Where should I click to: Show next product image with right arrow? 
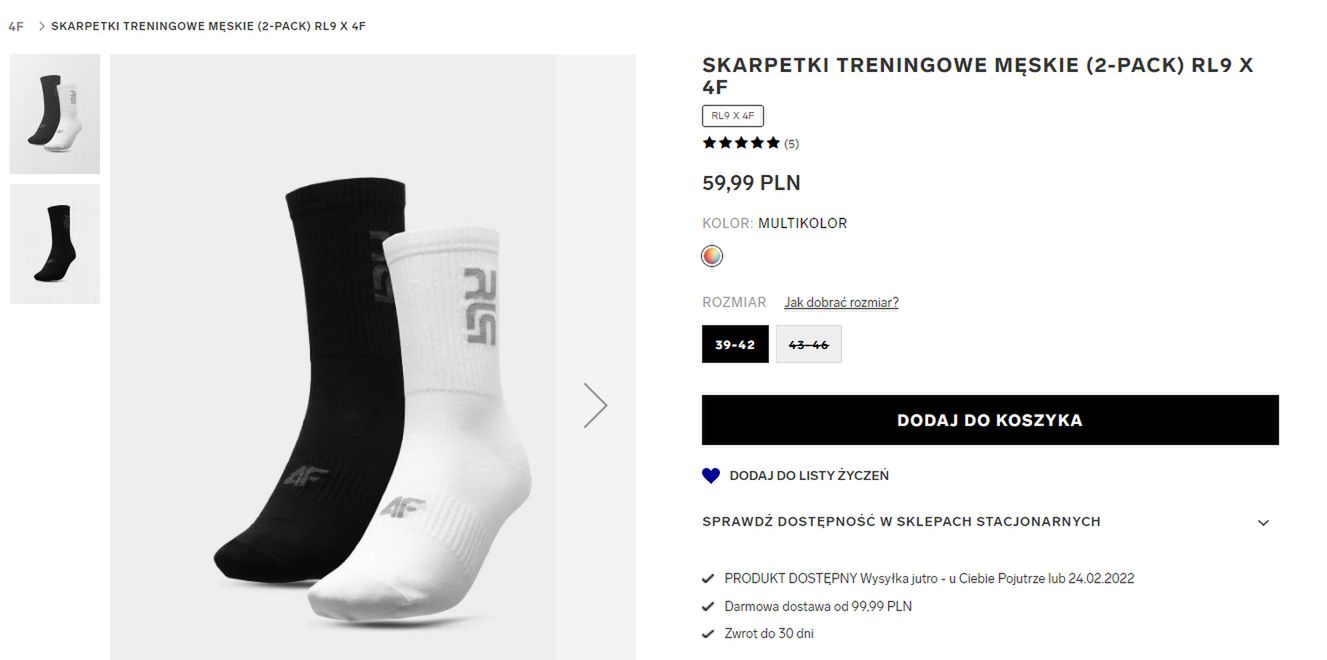(x=596, y=405)
